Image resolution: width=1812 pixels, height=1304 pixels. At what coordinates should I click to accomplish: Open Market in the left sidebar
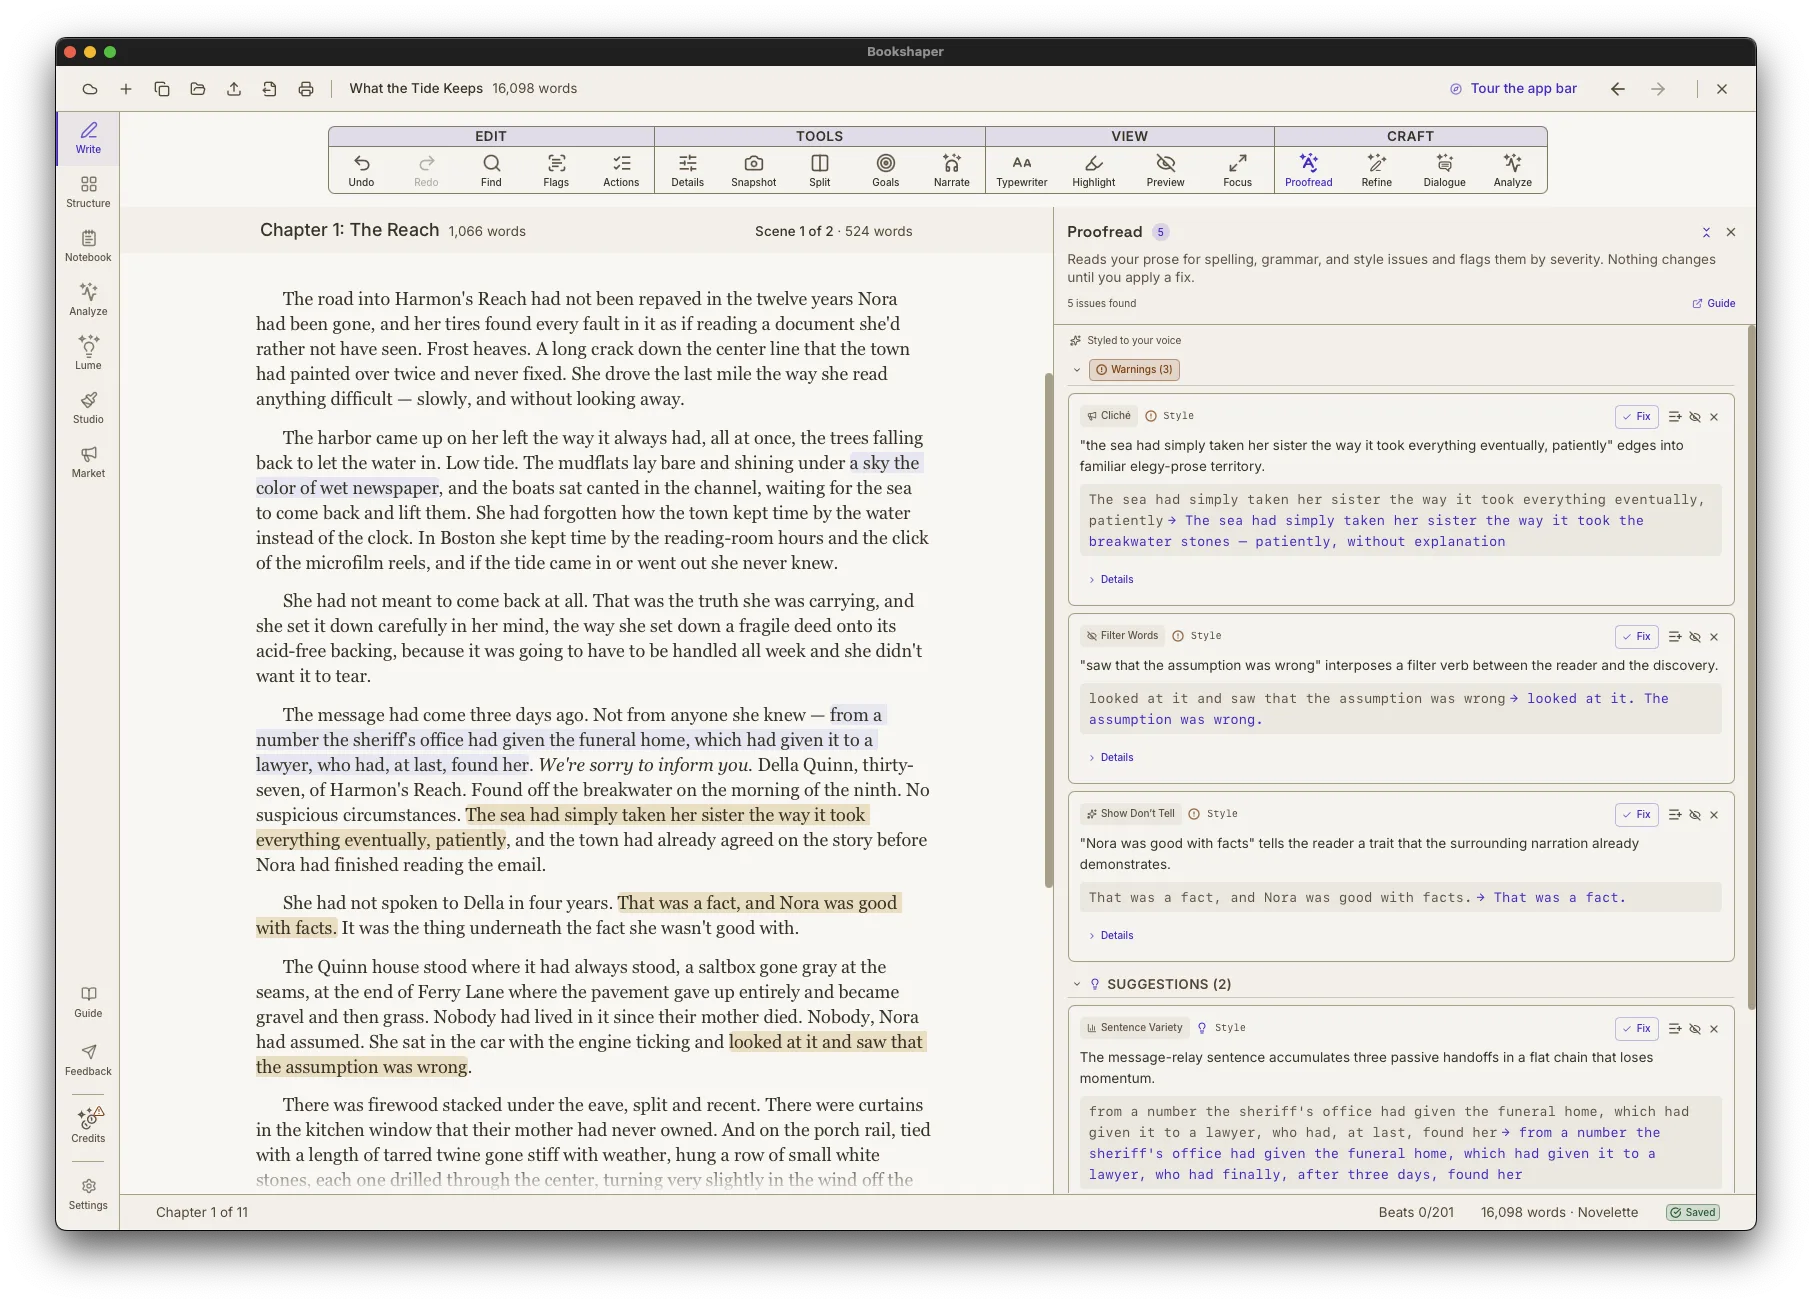point(88,460)
